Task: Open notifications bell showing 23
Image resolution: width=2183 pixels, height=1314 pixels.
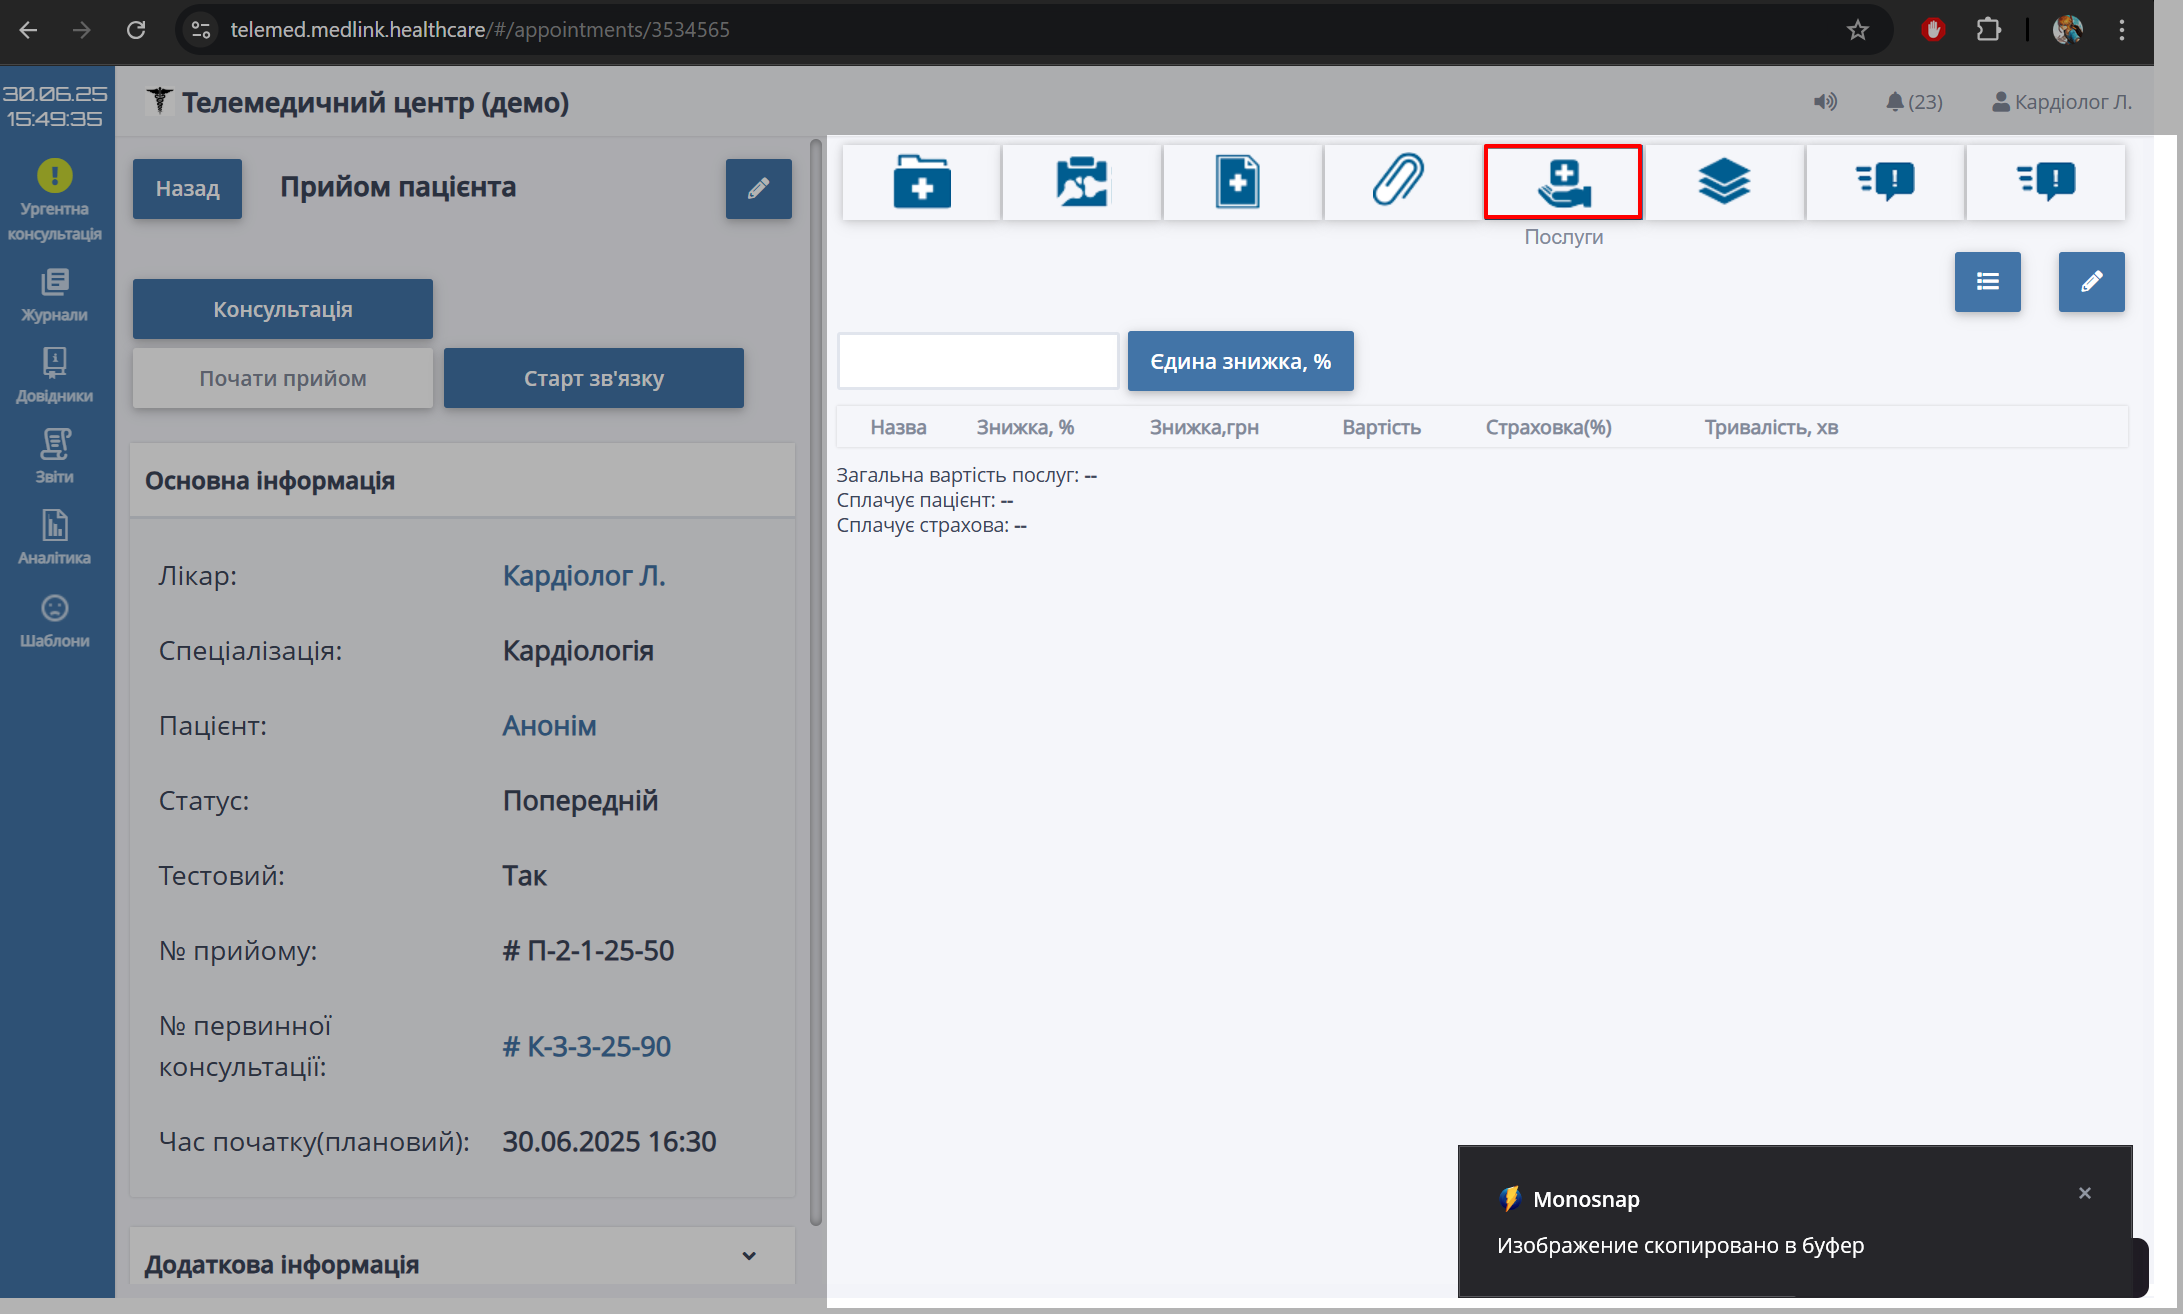Action: pyautogui.click(x=1913, y=102)
